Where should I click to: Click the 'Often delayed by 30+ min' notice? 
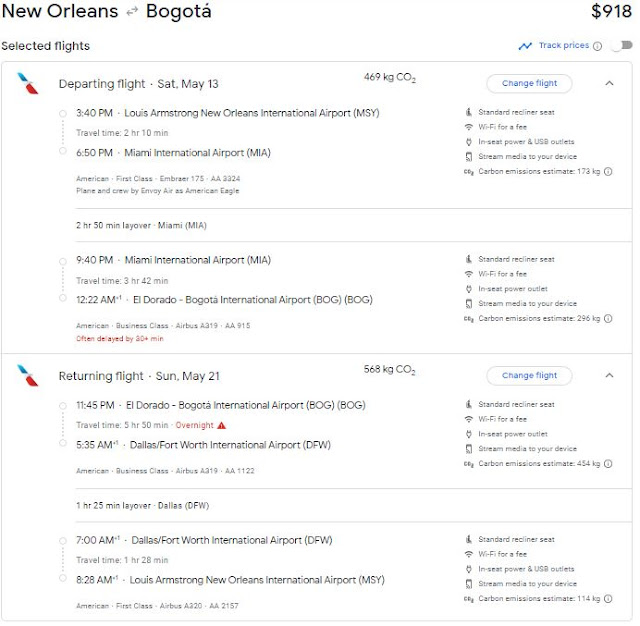pyautogui.click(x=118, y=339)
